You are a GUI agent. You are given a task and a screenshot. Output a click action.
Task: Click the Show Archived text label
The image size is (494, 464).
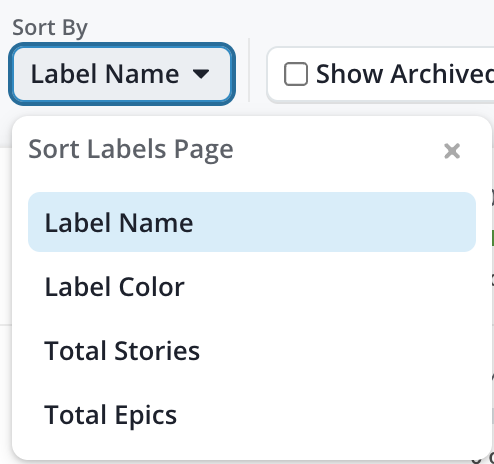point(405,74)
